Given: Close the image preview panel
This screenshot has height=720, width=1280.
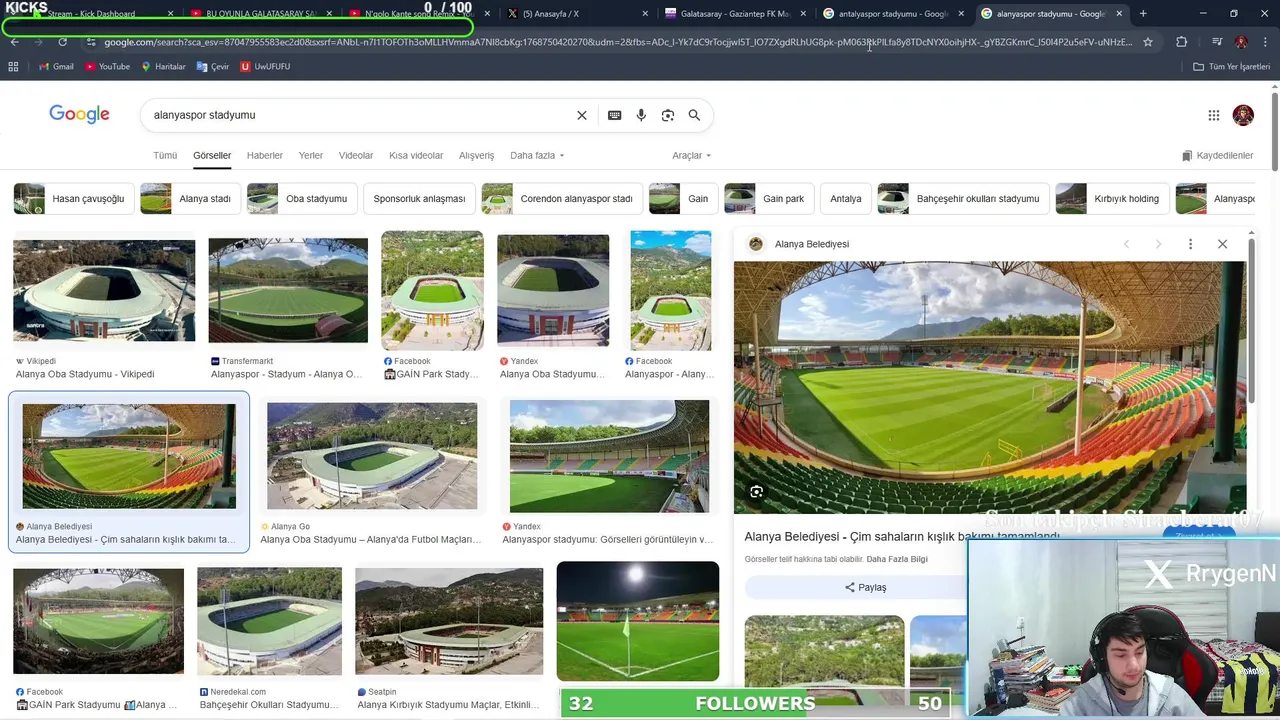Looking at the screenshot, I should click(1222, 244).
